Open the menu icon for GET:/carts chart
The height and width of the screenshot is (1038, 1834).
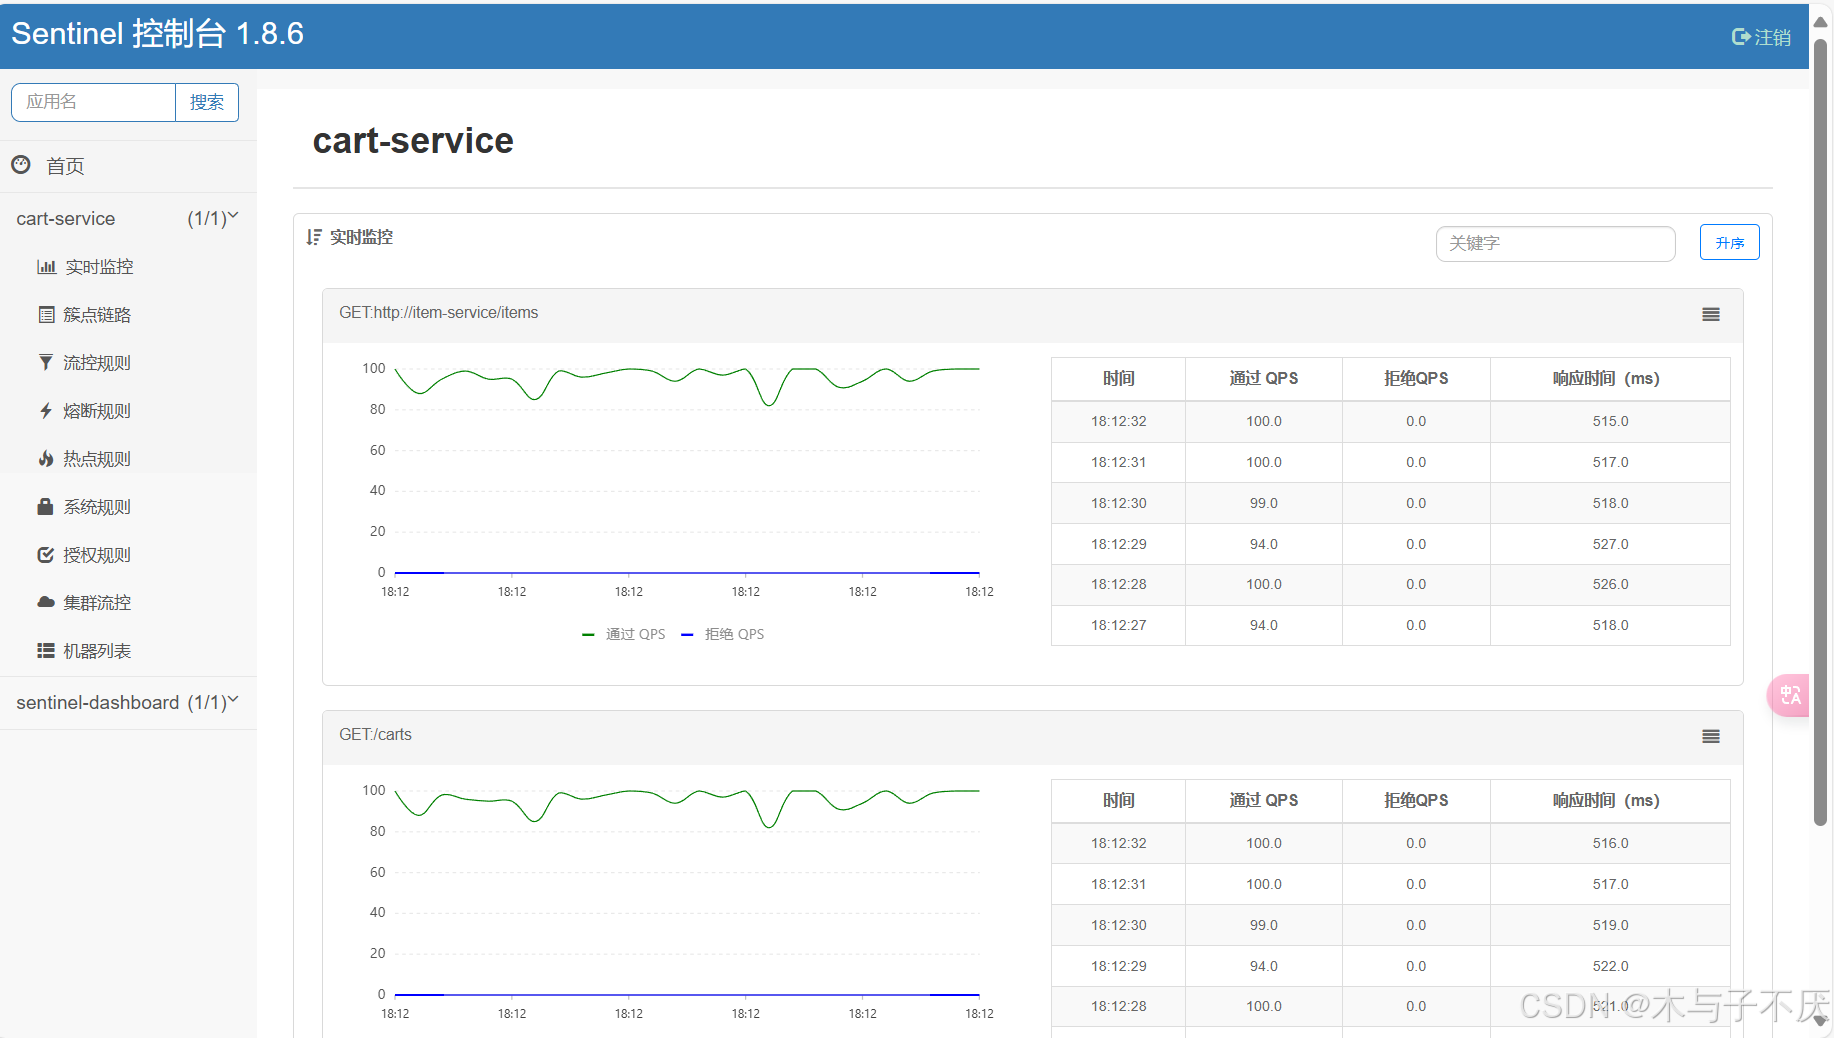(1711, 737)
